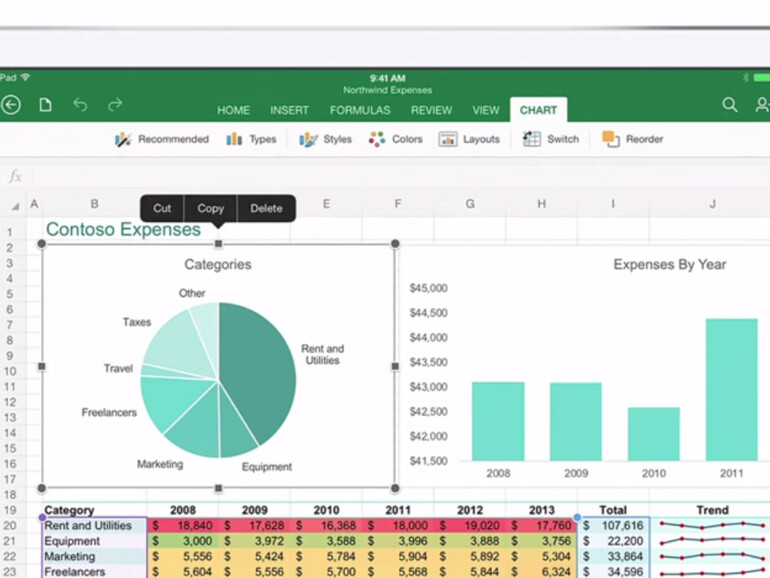This screenshot has height=578, width=770.
Task: Select the CHART tab
Action: coord(538,110)
